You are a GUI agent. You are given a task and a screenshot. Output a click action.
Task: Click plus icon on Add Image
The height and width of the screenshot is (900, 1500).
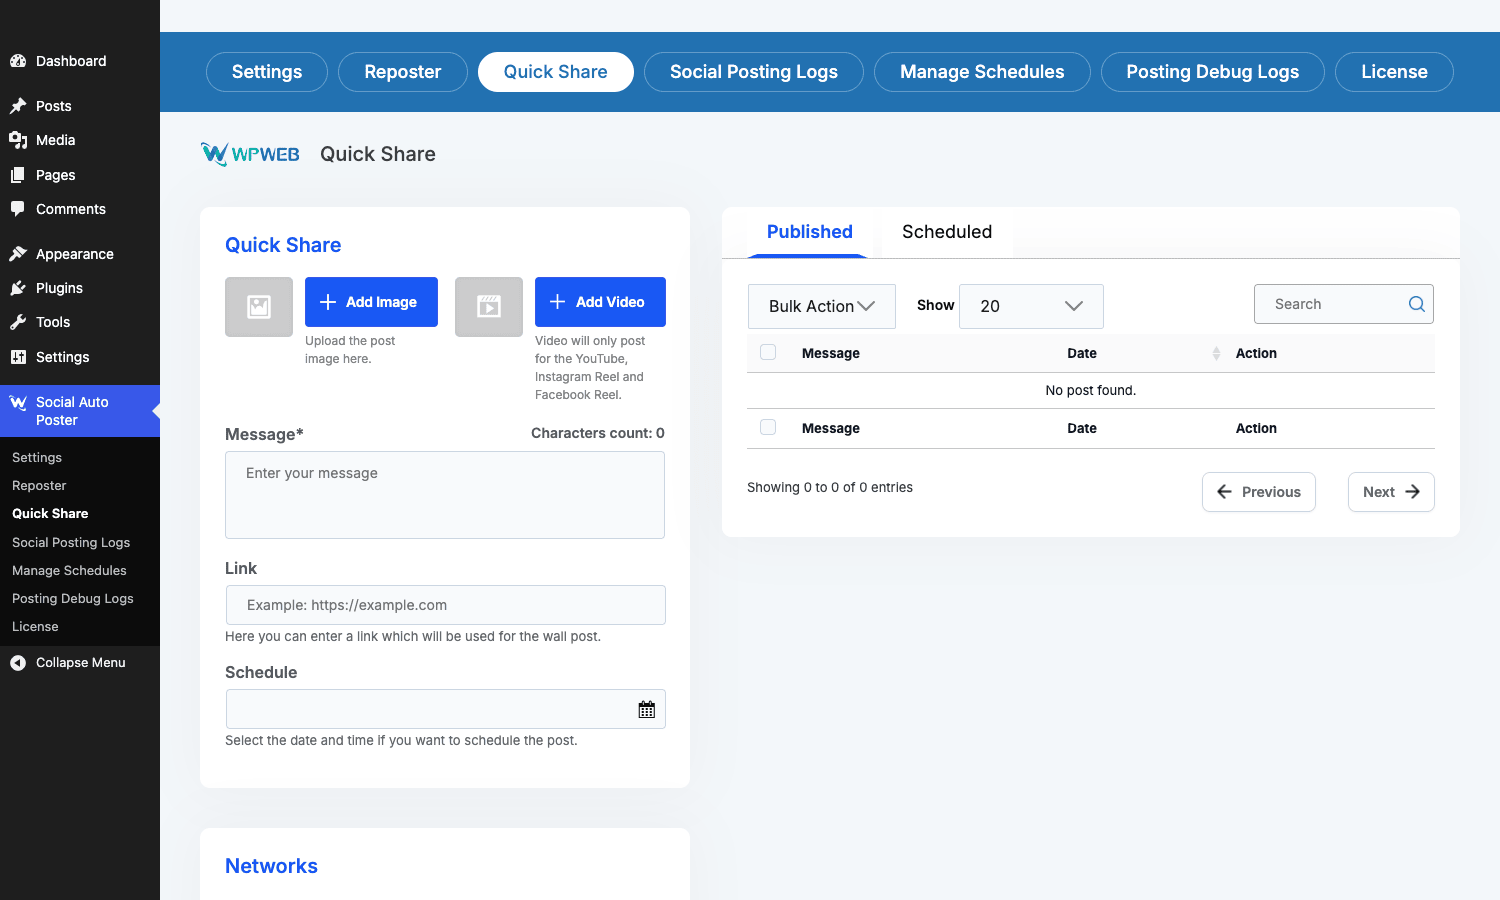pyautogui.click(x=328, y=302)
